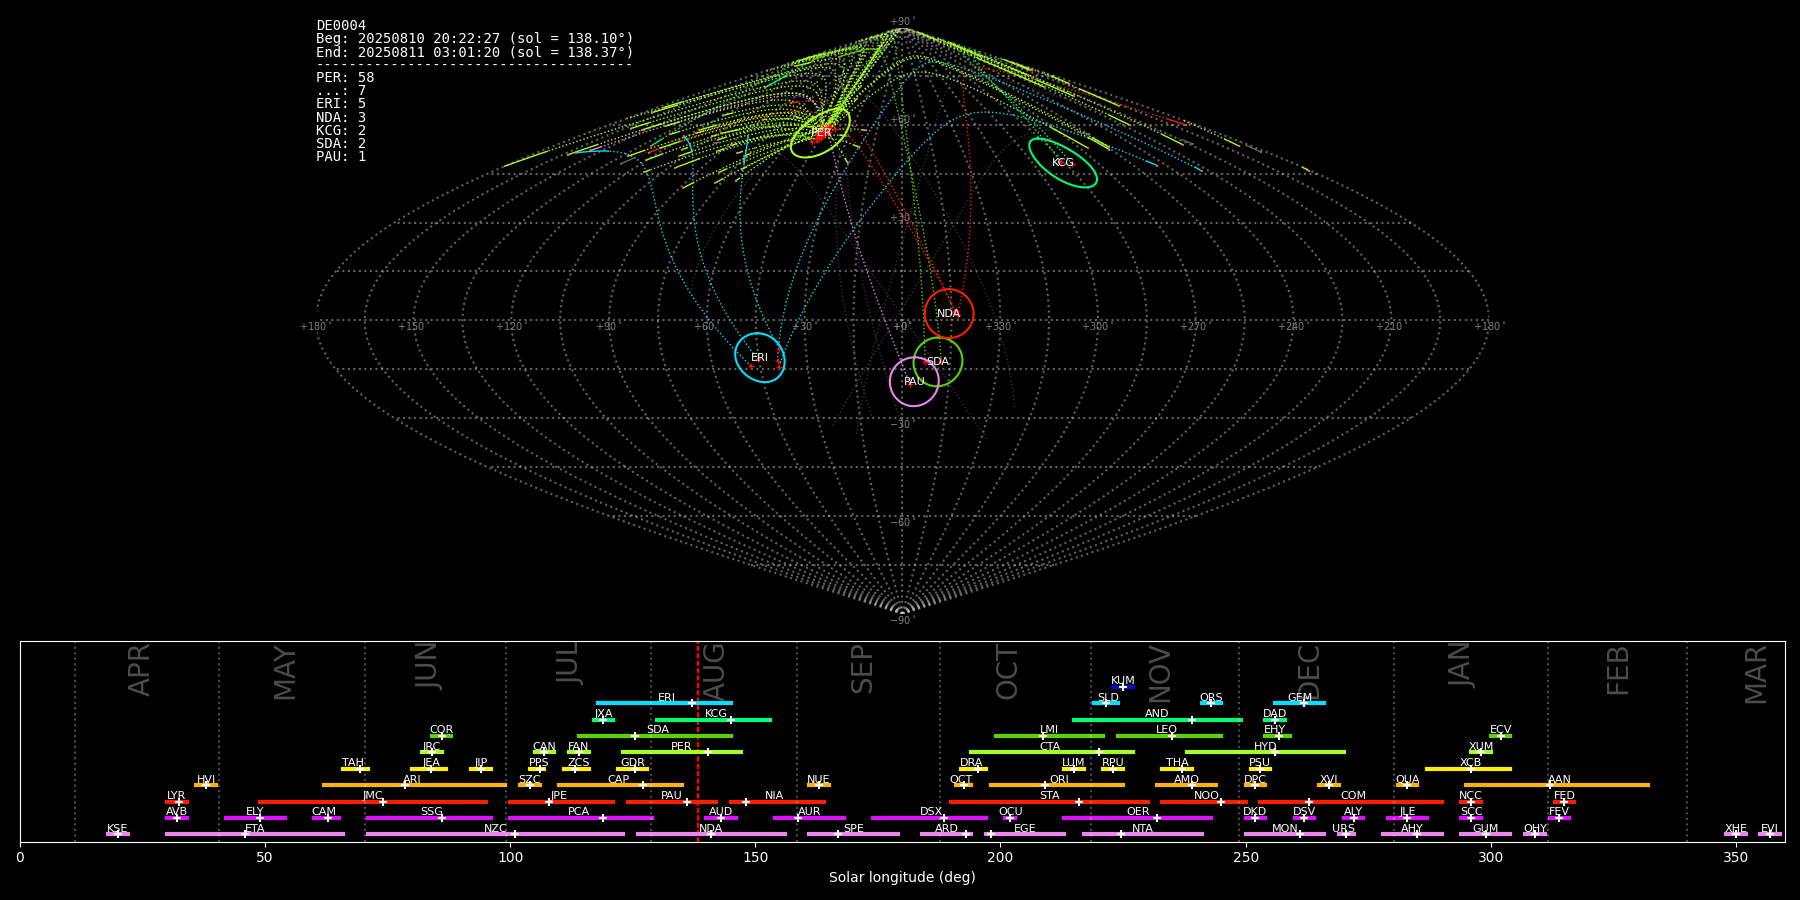Click the 'Solar longitude (deg)' axis label
This screenshot has height=900, width=1800.
point(902,877)
